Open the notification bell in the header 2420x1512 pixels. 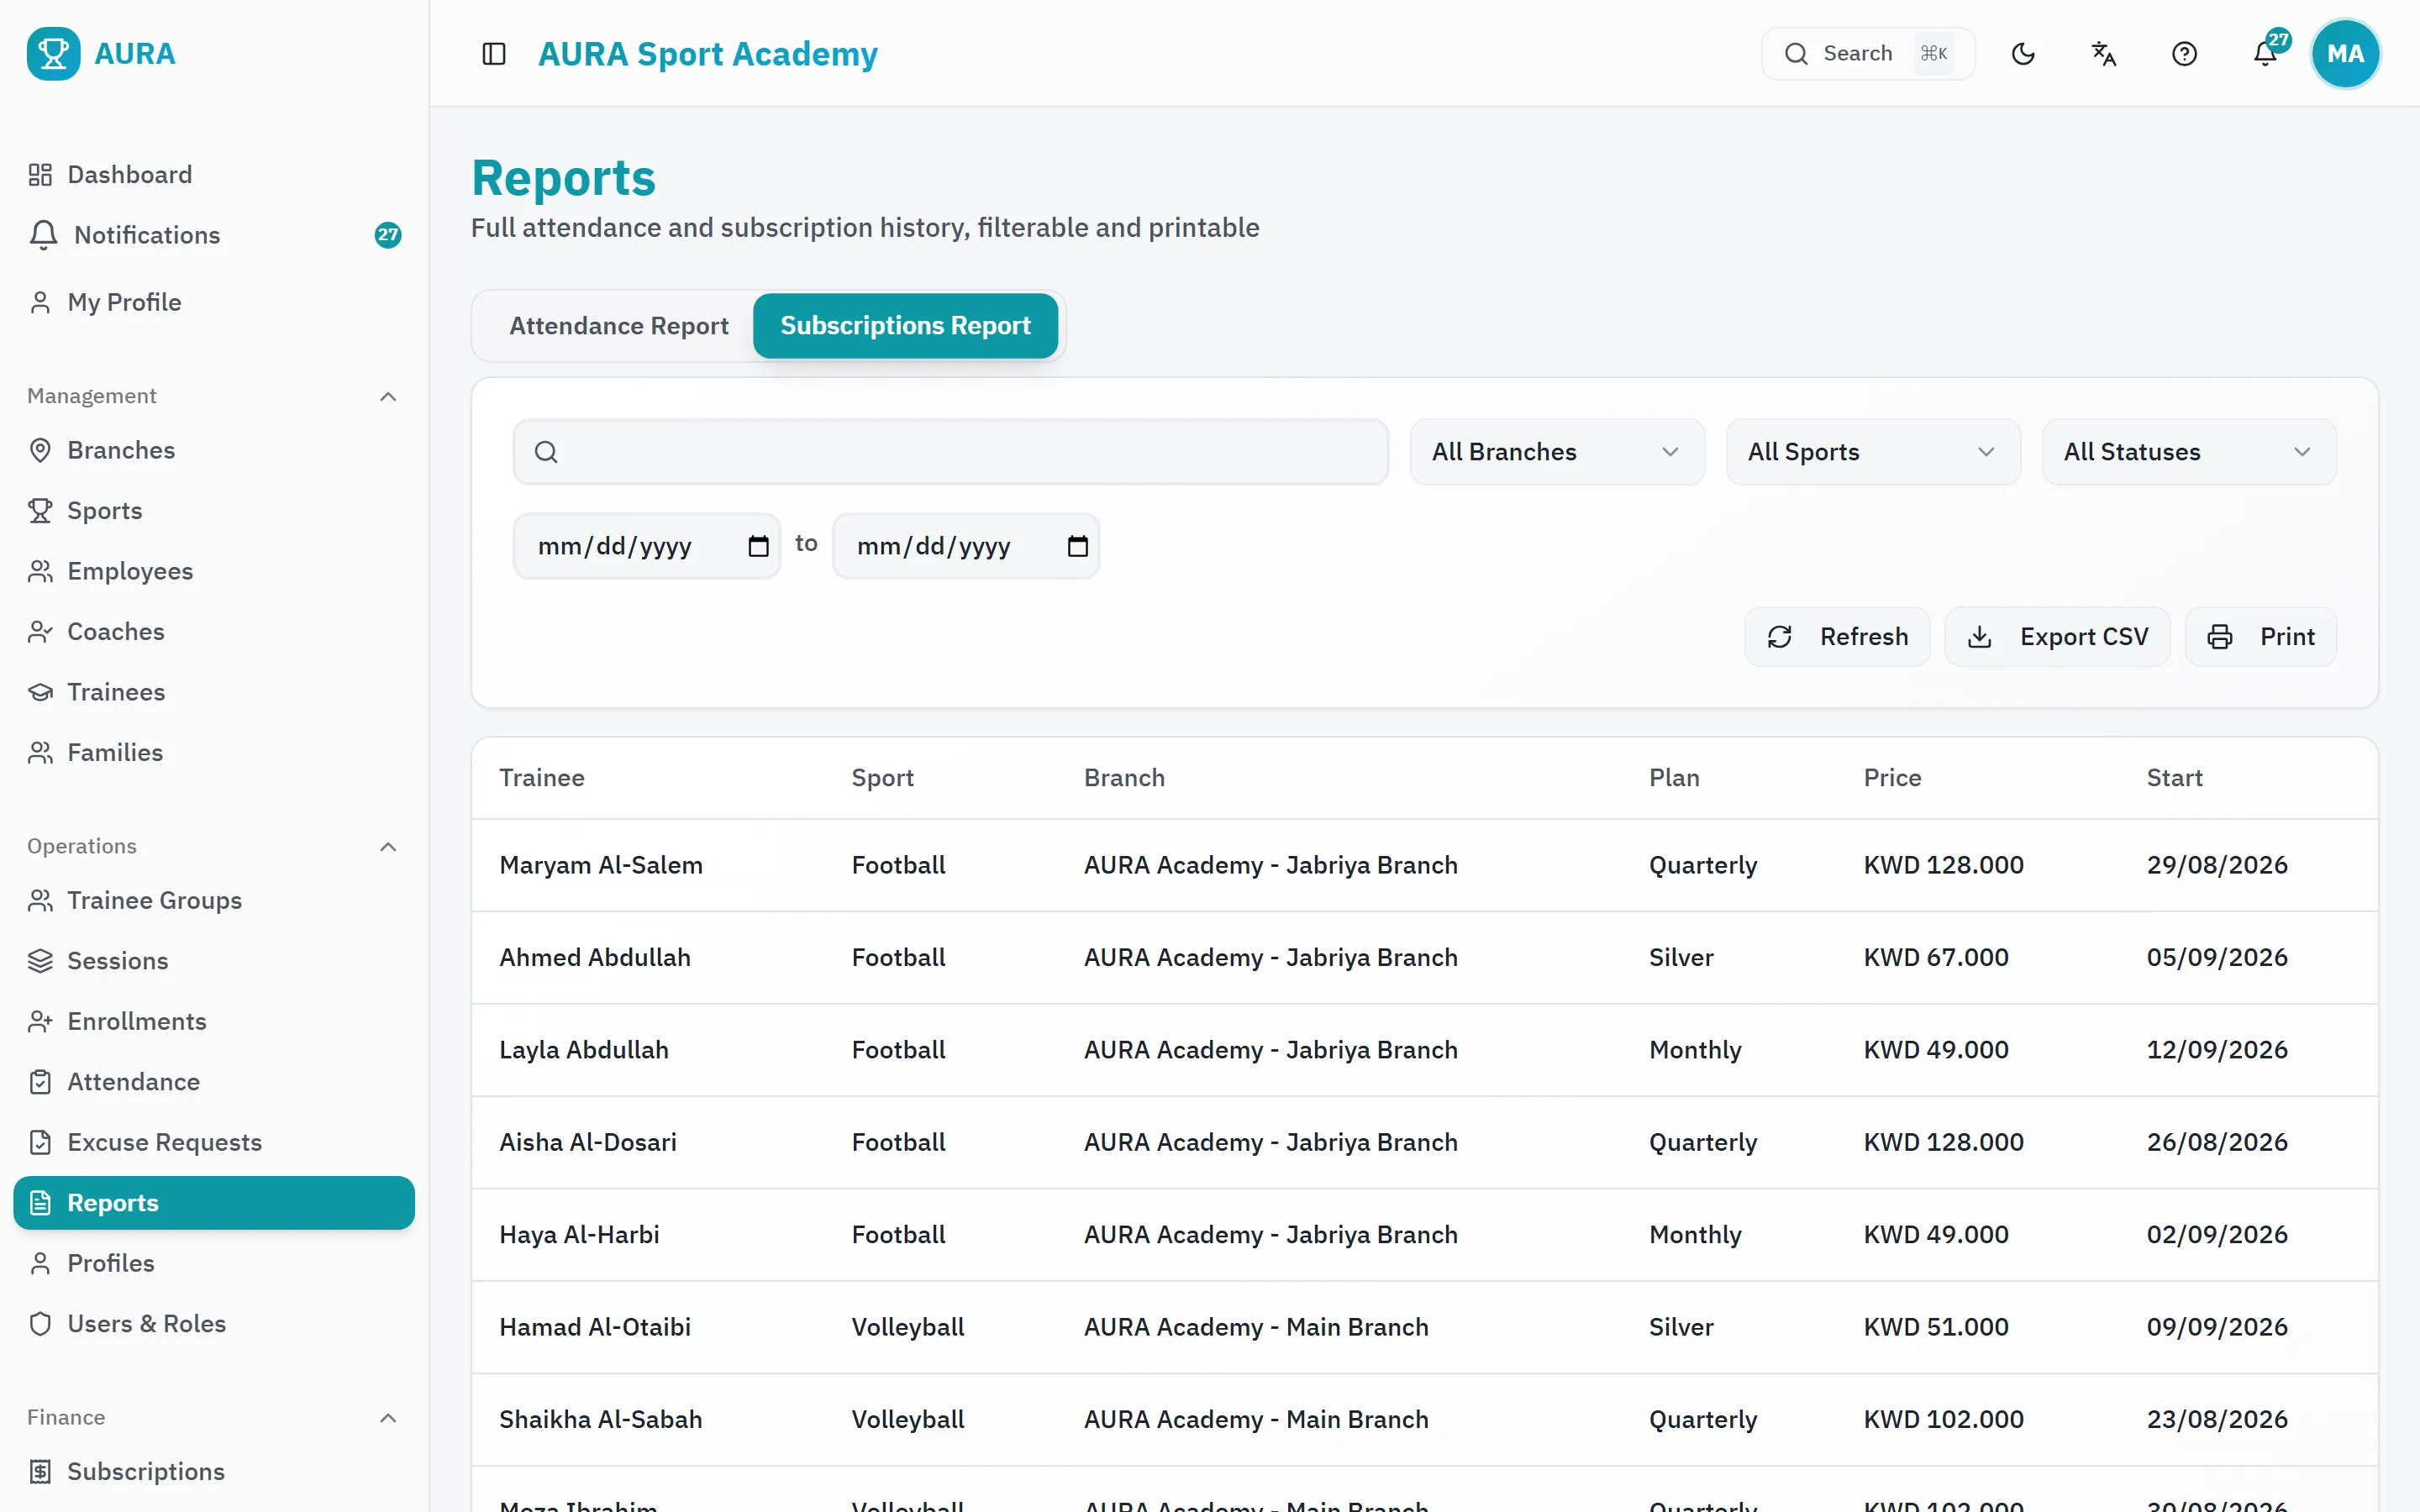click(x=2265, y=53)
